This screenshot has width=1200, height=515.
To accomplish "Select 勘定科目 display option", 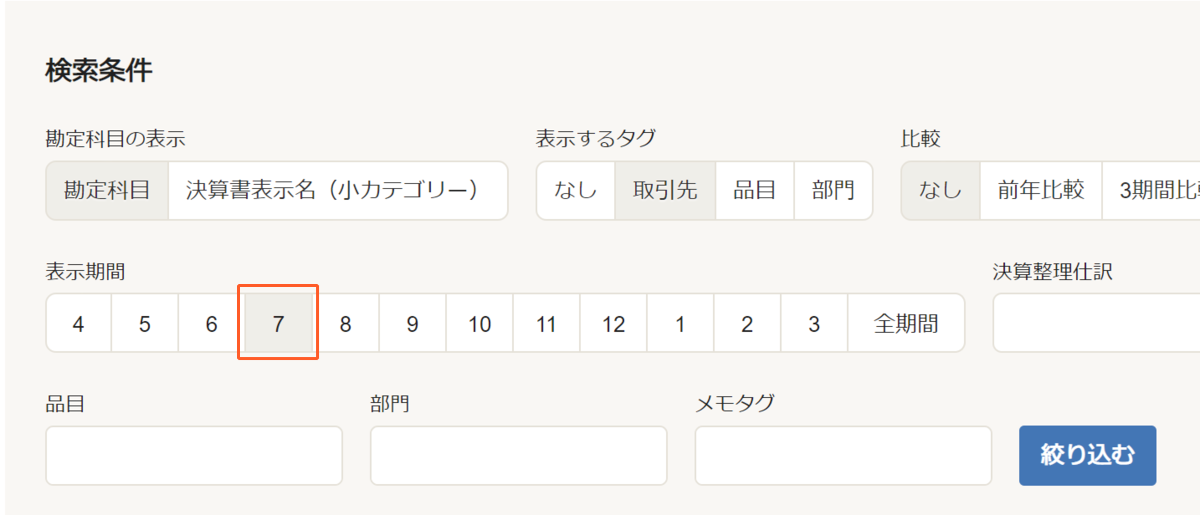I will pyautogui.click(x=107, y=190).
